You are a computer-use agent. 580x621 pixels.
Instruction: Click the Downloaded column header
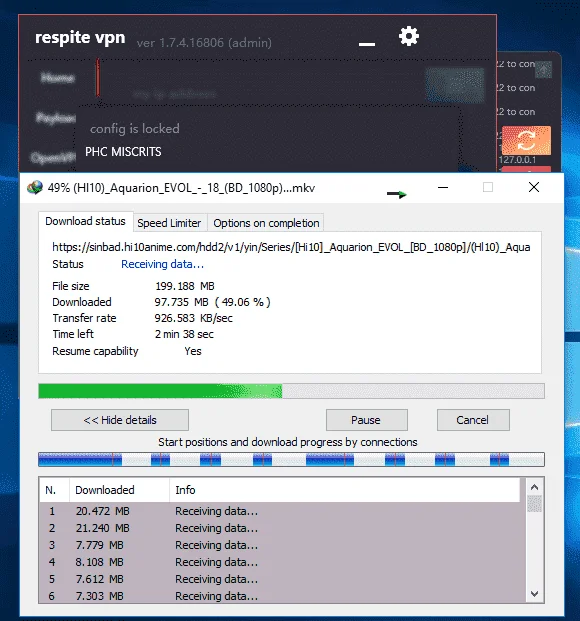pyautogui.click(x=120, y=490)
